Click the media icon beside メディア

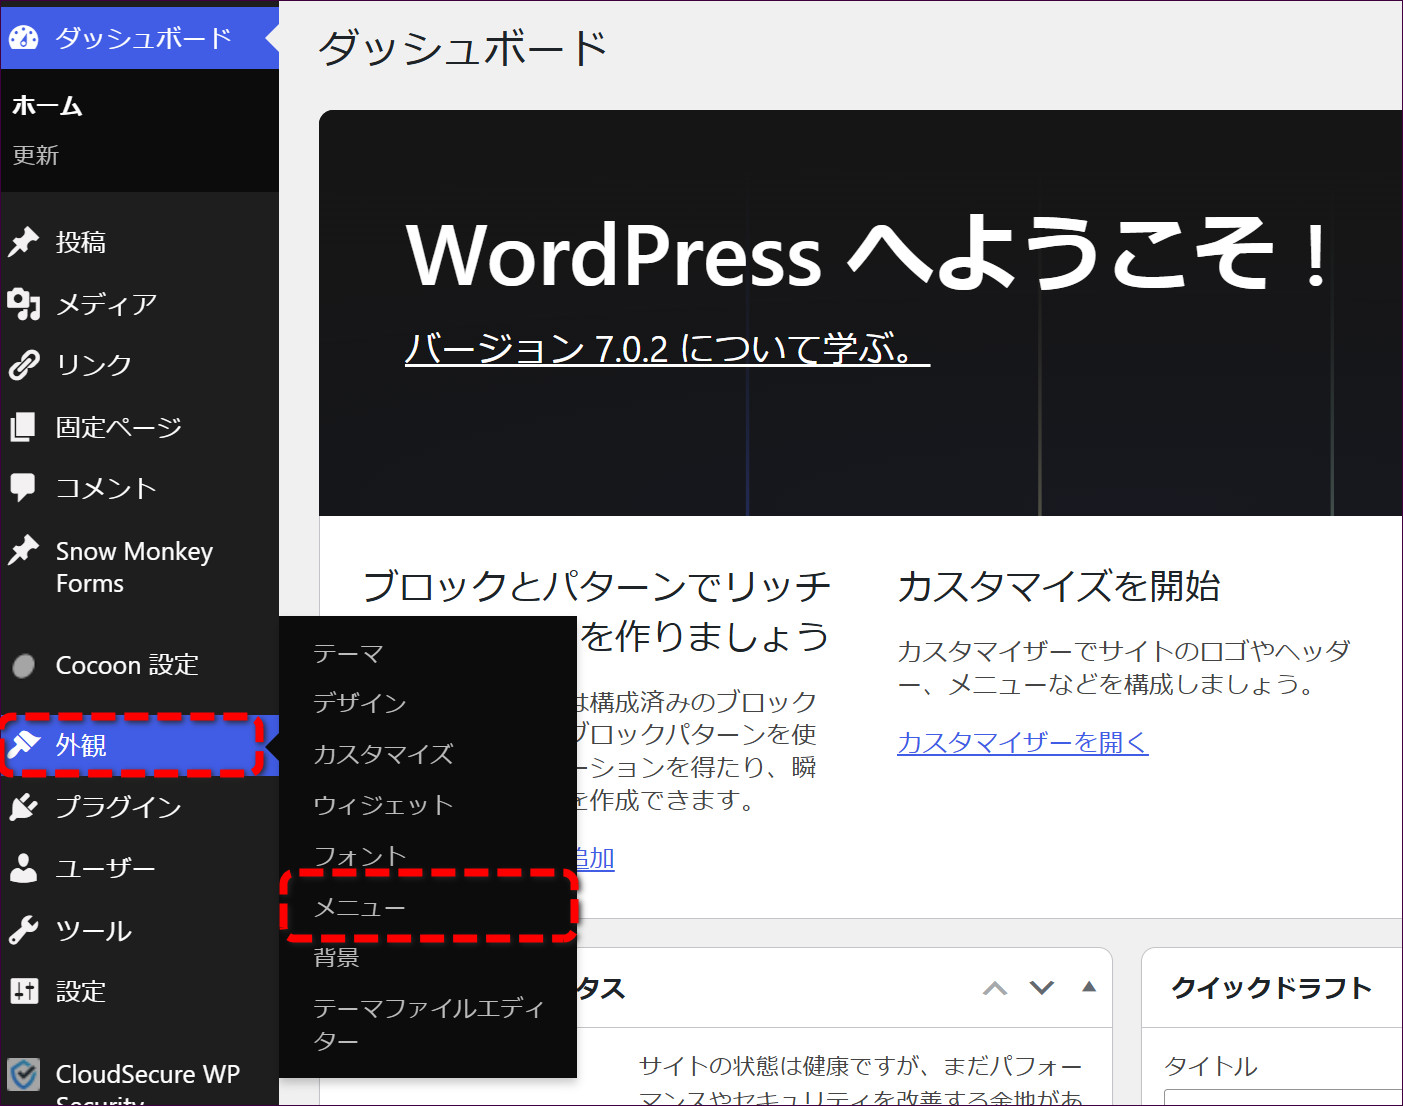pyautogui.click(x=23, y=304)
